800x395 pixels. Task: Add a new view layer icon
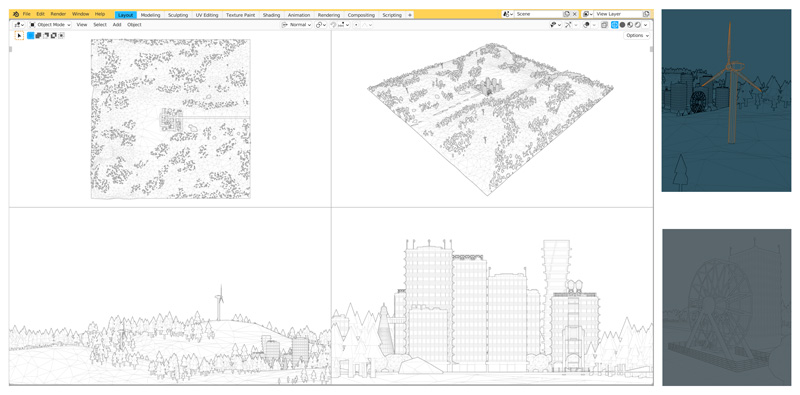(646, 14)
